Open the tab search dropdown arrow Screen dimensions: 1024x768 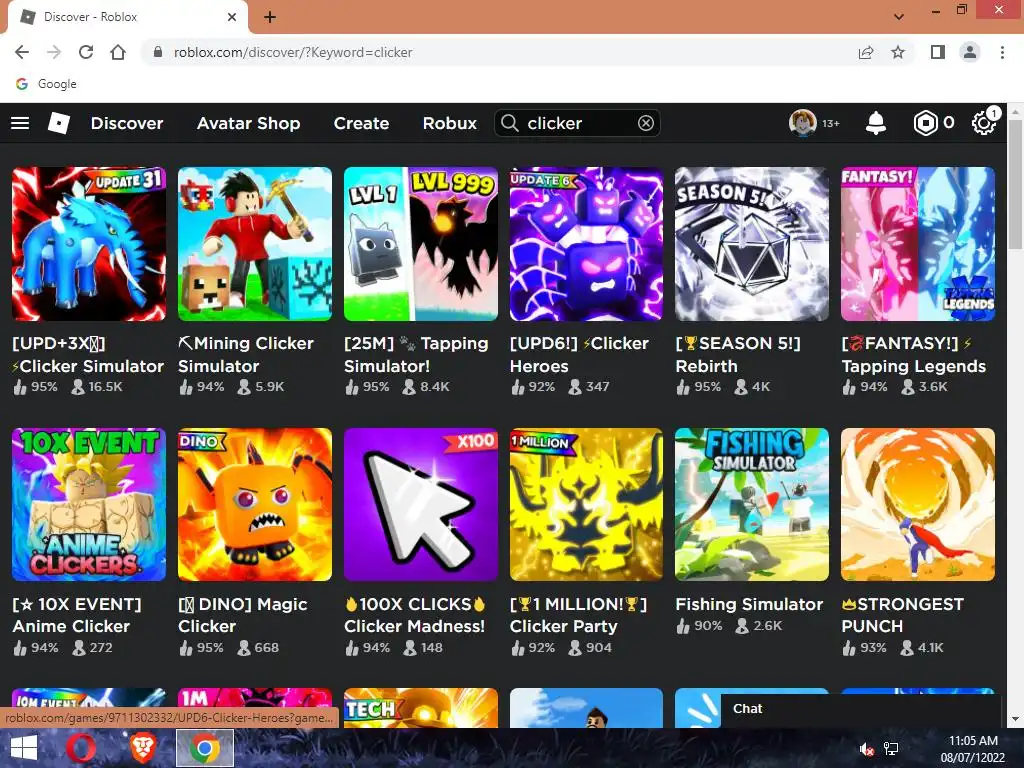[899, 17]
